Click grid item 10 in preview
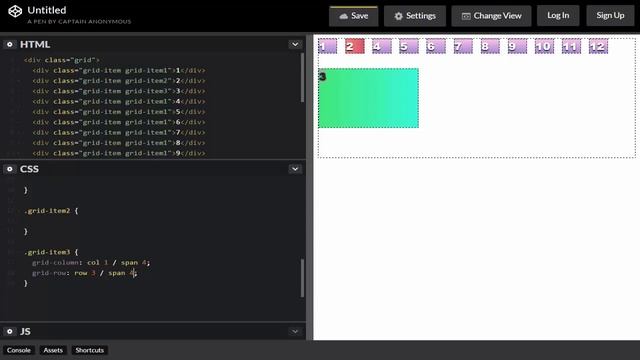Screen dimensions: 640x360 pyautogui.click(x=544, y=46)
